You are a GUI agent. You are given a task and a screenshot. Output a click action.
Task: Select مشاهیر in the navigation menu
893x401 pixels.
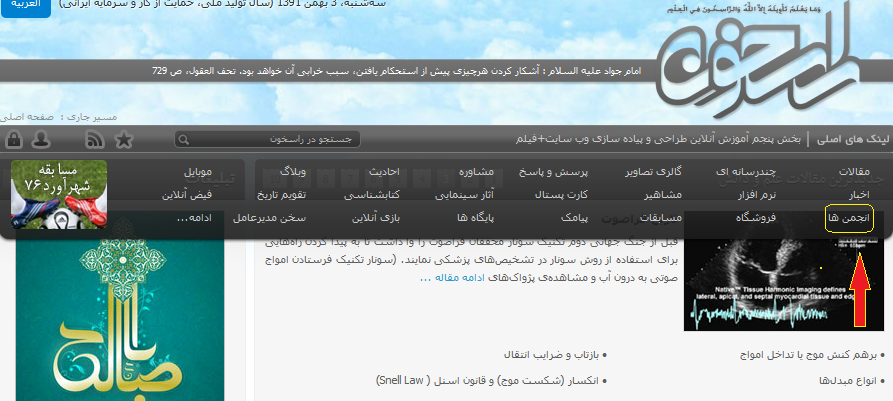pyautogui.click(x=663, y=195)
